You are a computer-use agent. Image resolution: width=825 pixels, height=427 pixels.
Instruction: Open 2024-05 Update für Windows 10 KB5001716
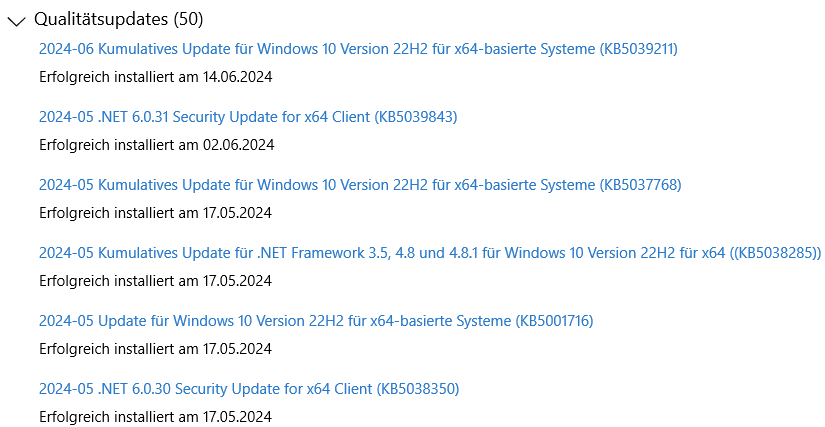pyautogui.click(x=316, y=321)
